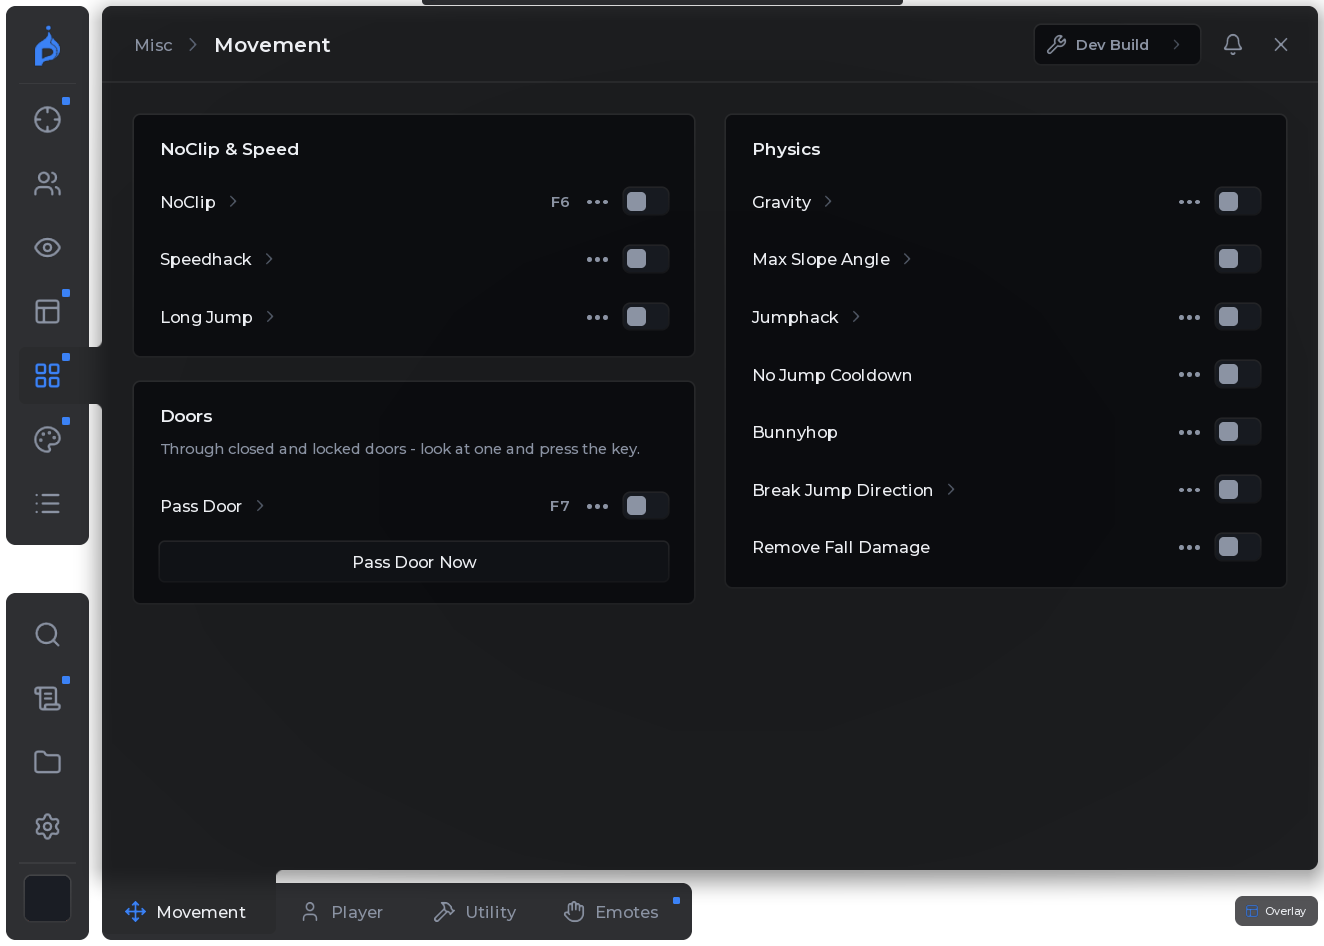Screen dimensions: 1324x946
Task: Expand the Gravity settings chevron
Action: pyautogui.click(x=828, y=201)
